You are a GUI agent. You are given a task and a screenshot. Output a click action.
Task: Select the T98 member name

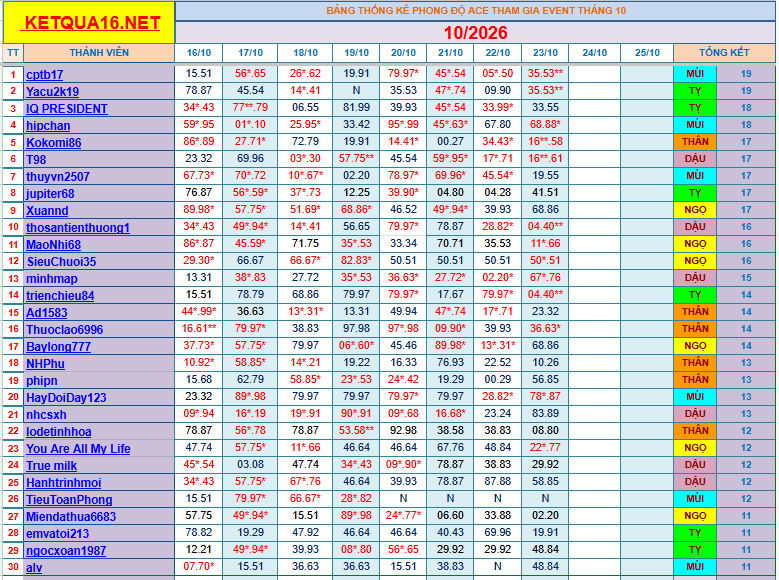tap(36, 160)
